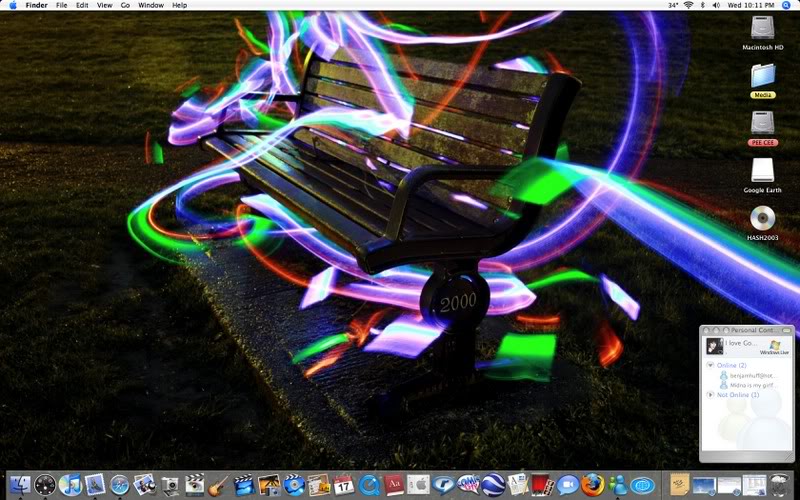The width and height of the screenshot is (800, 500).
Task: Restore the white minimized window in Dock
Action: (x=730, y=485)
